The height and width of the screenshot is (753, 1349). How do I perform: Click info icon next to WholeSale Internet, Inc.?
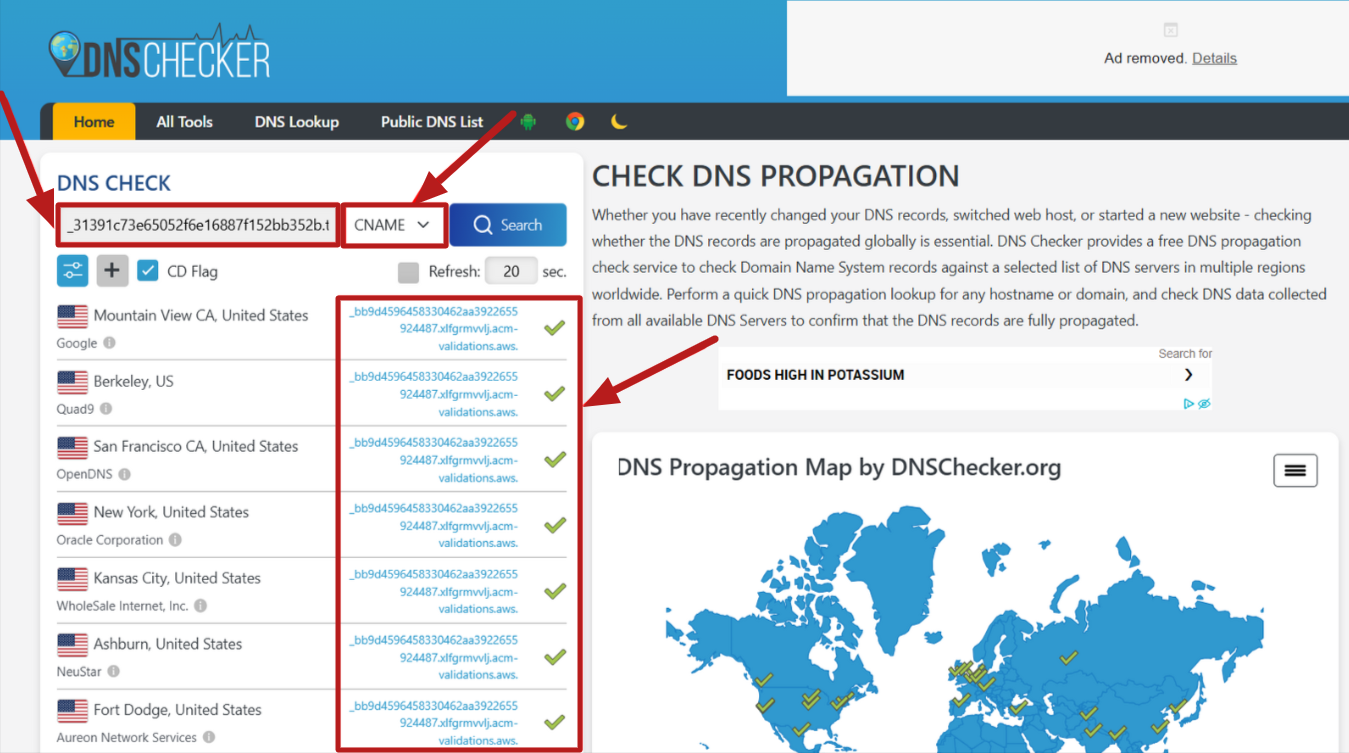200,606
